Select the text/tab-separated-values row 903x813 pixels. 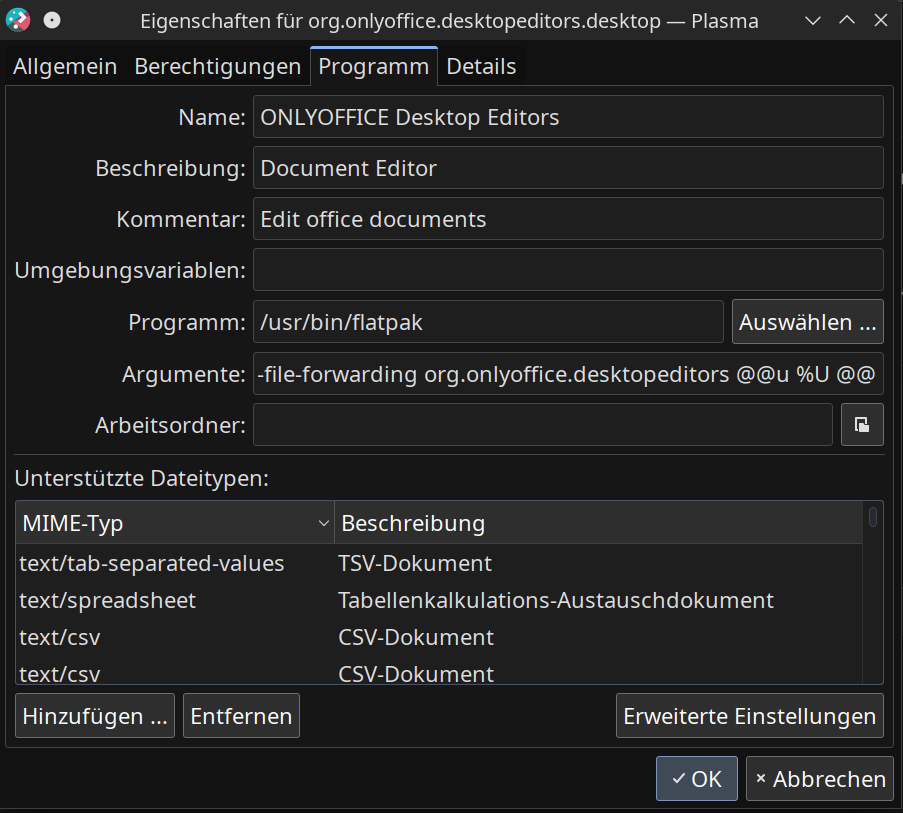152,564
